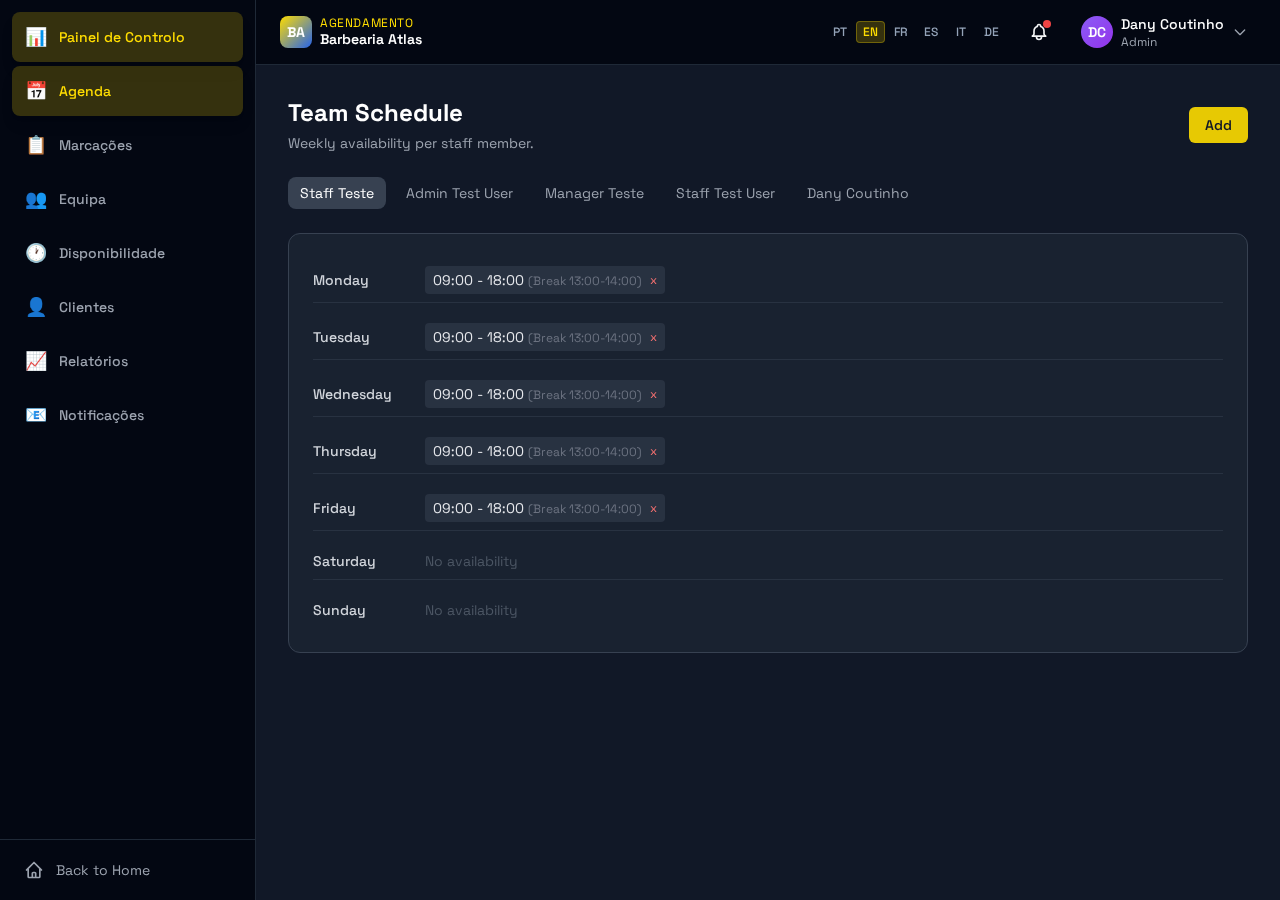Switch to the Admin Test User tab

coord(459,193)
